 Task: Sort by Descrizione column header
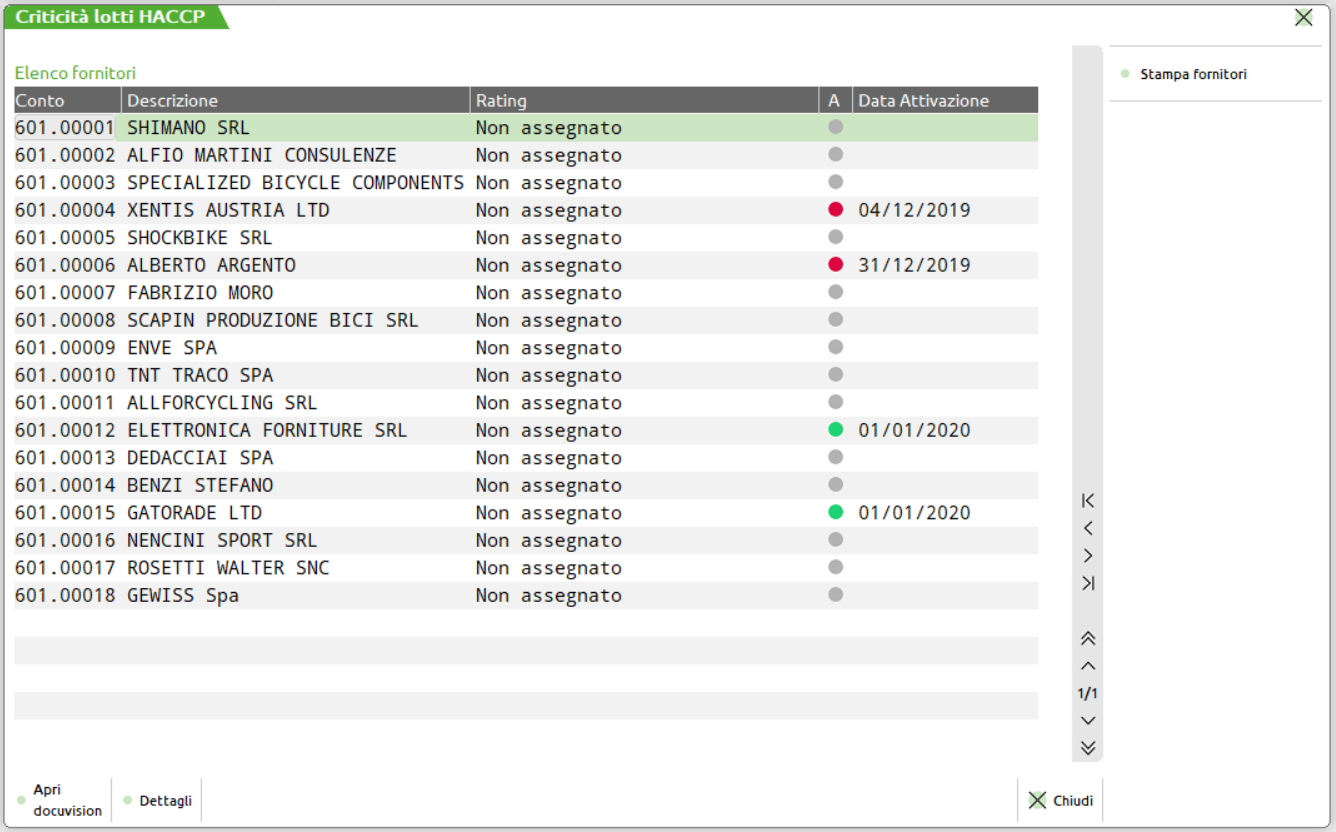point(295,100)
